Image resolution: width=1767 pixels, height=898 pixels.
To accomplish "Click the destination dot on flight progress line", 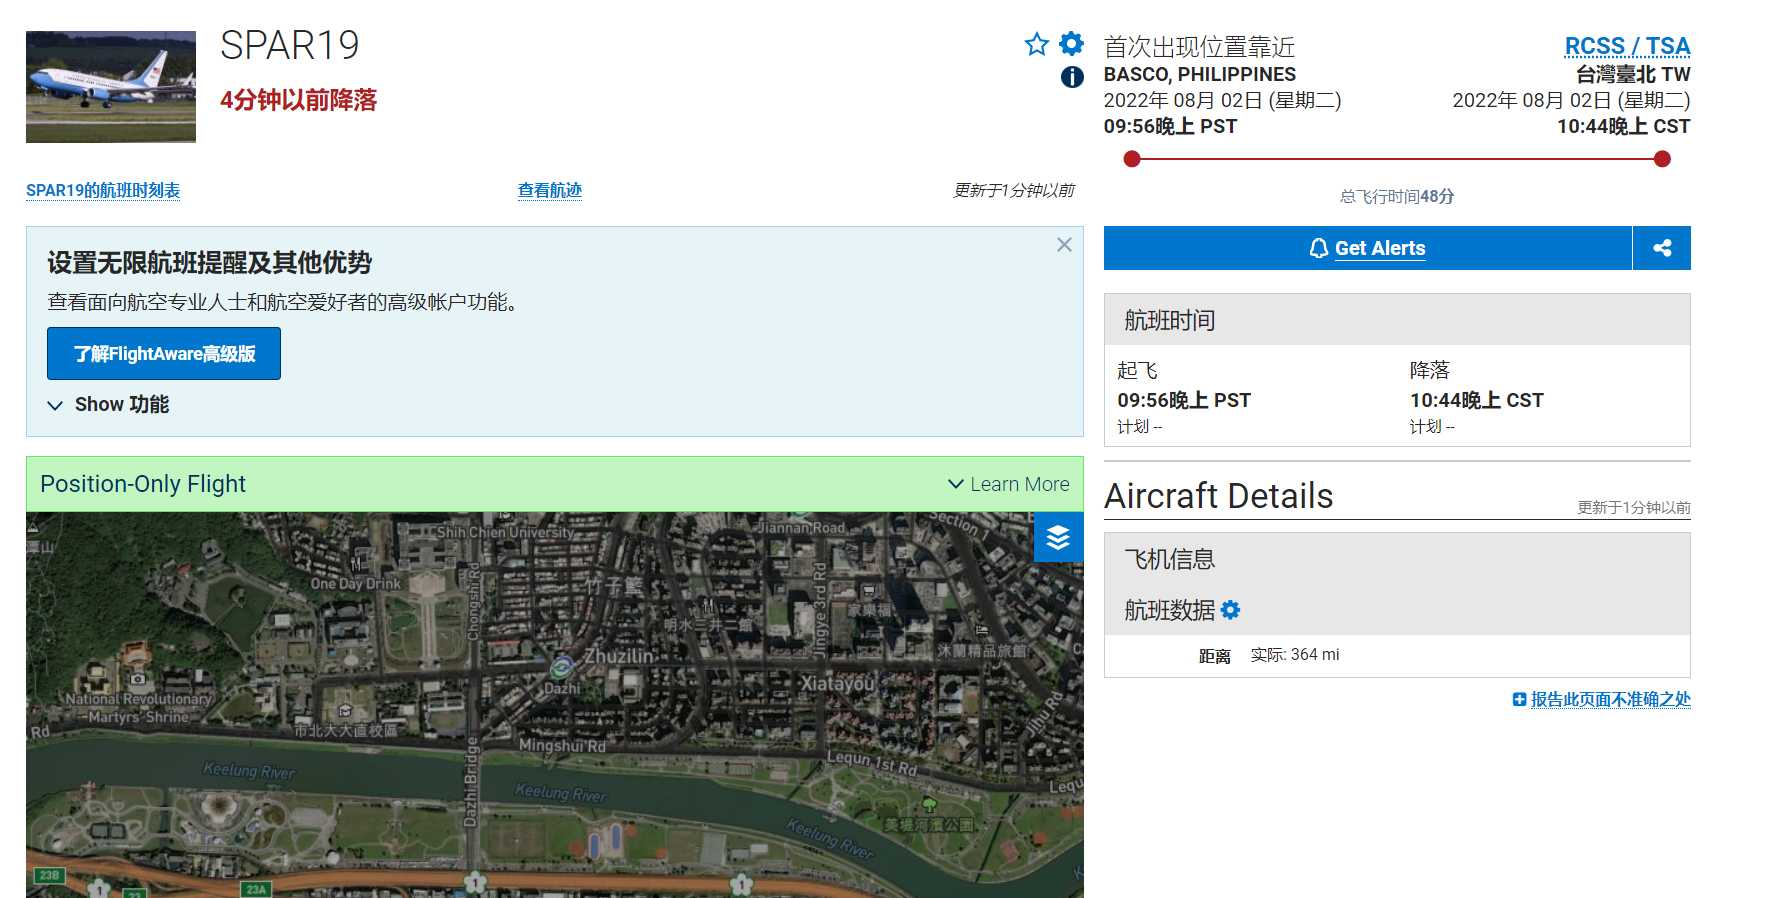I will [1662, 159].
